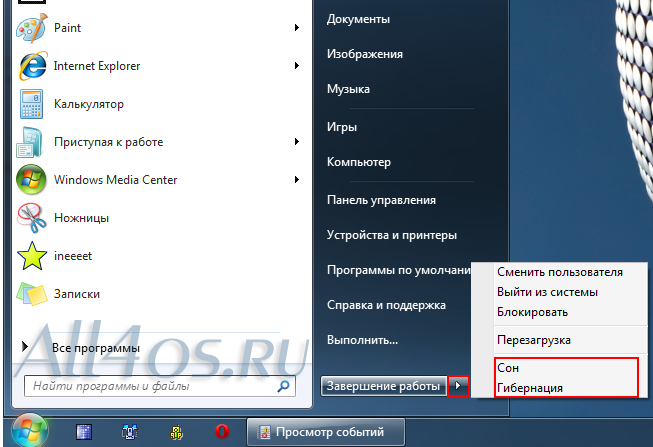Open Панель управления
The image size is (653, 447).
pyautogui.click(x=381, y=200)
